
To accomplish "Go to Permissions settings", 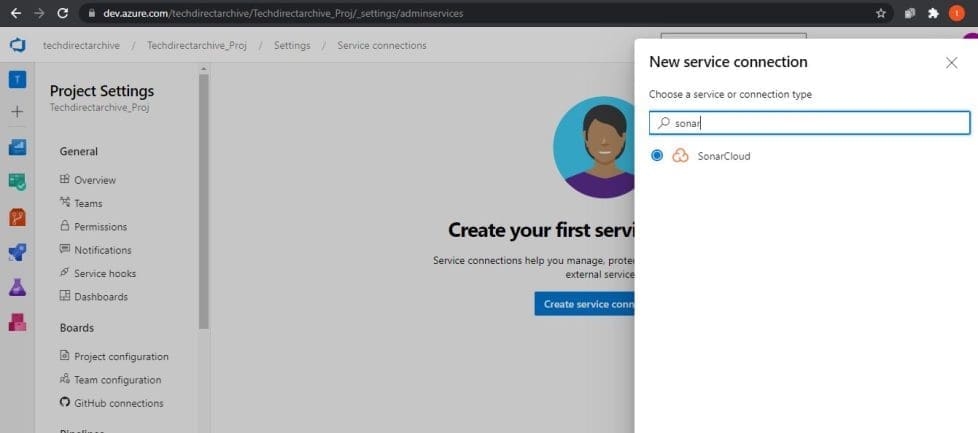I will (x=100, y=227).
